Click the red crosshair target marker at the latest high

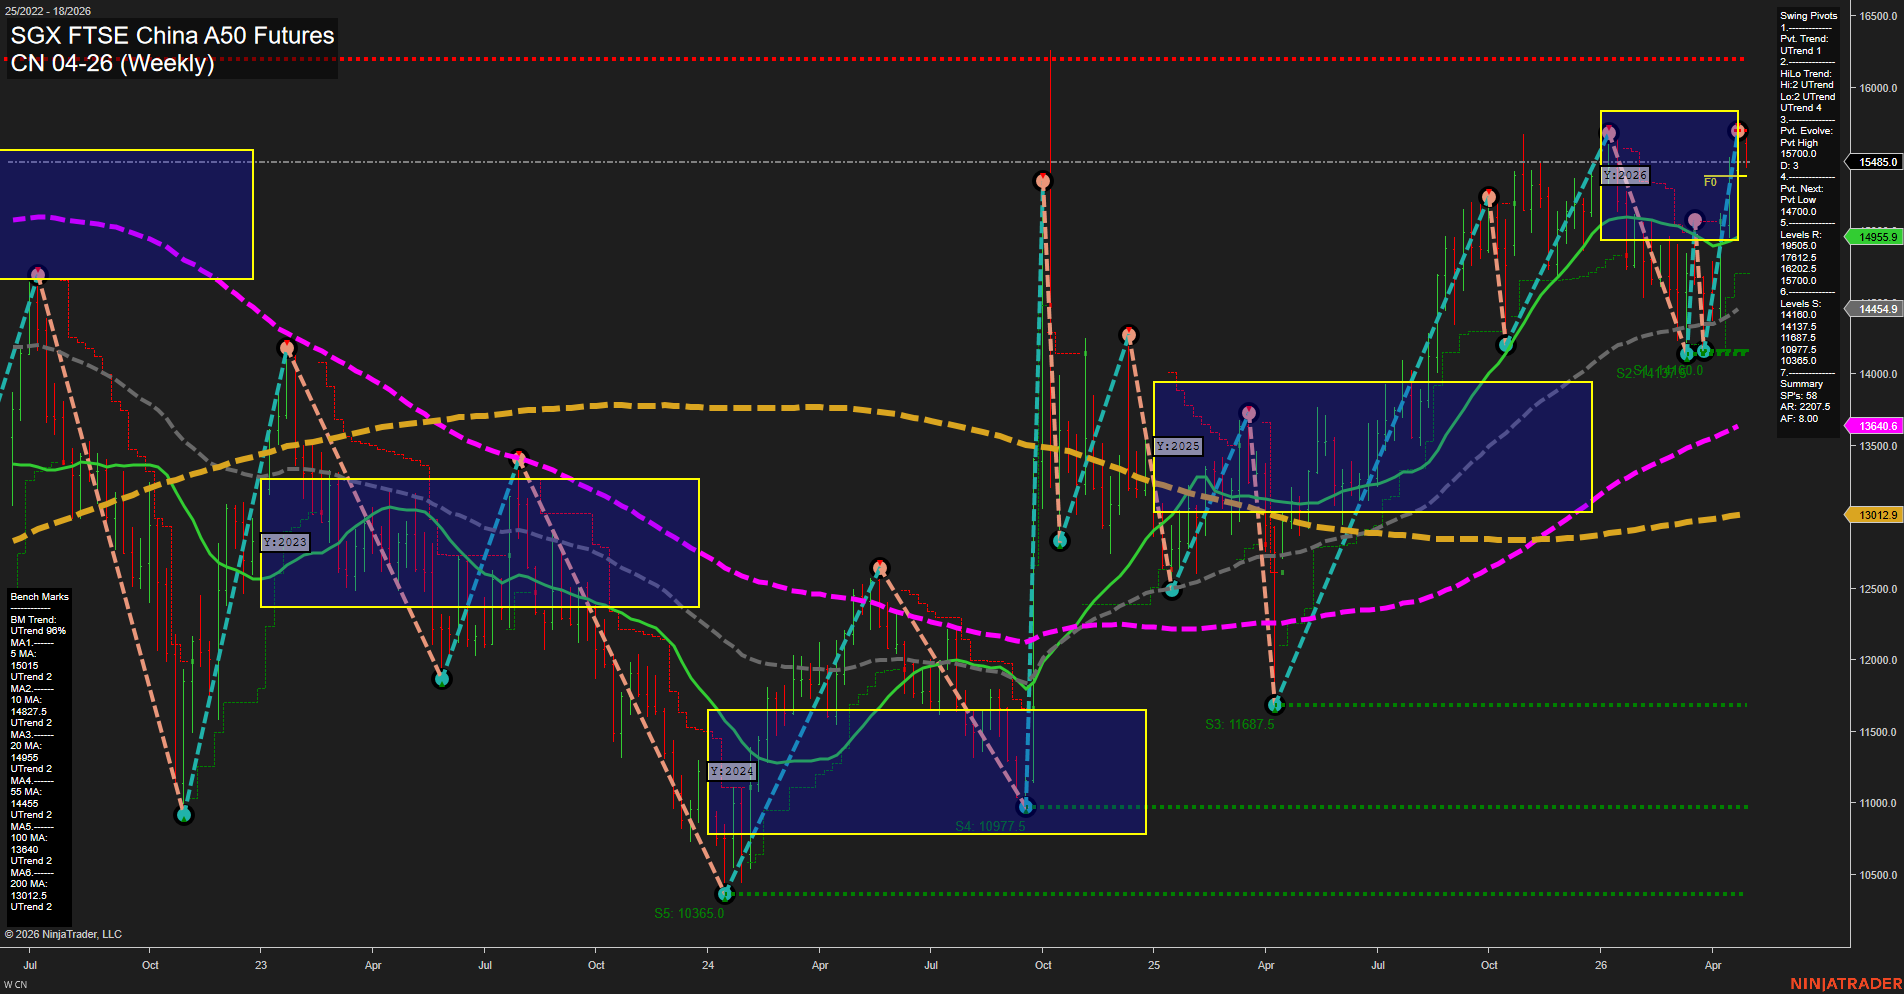(x=1737, y=130)
